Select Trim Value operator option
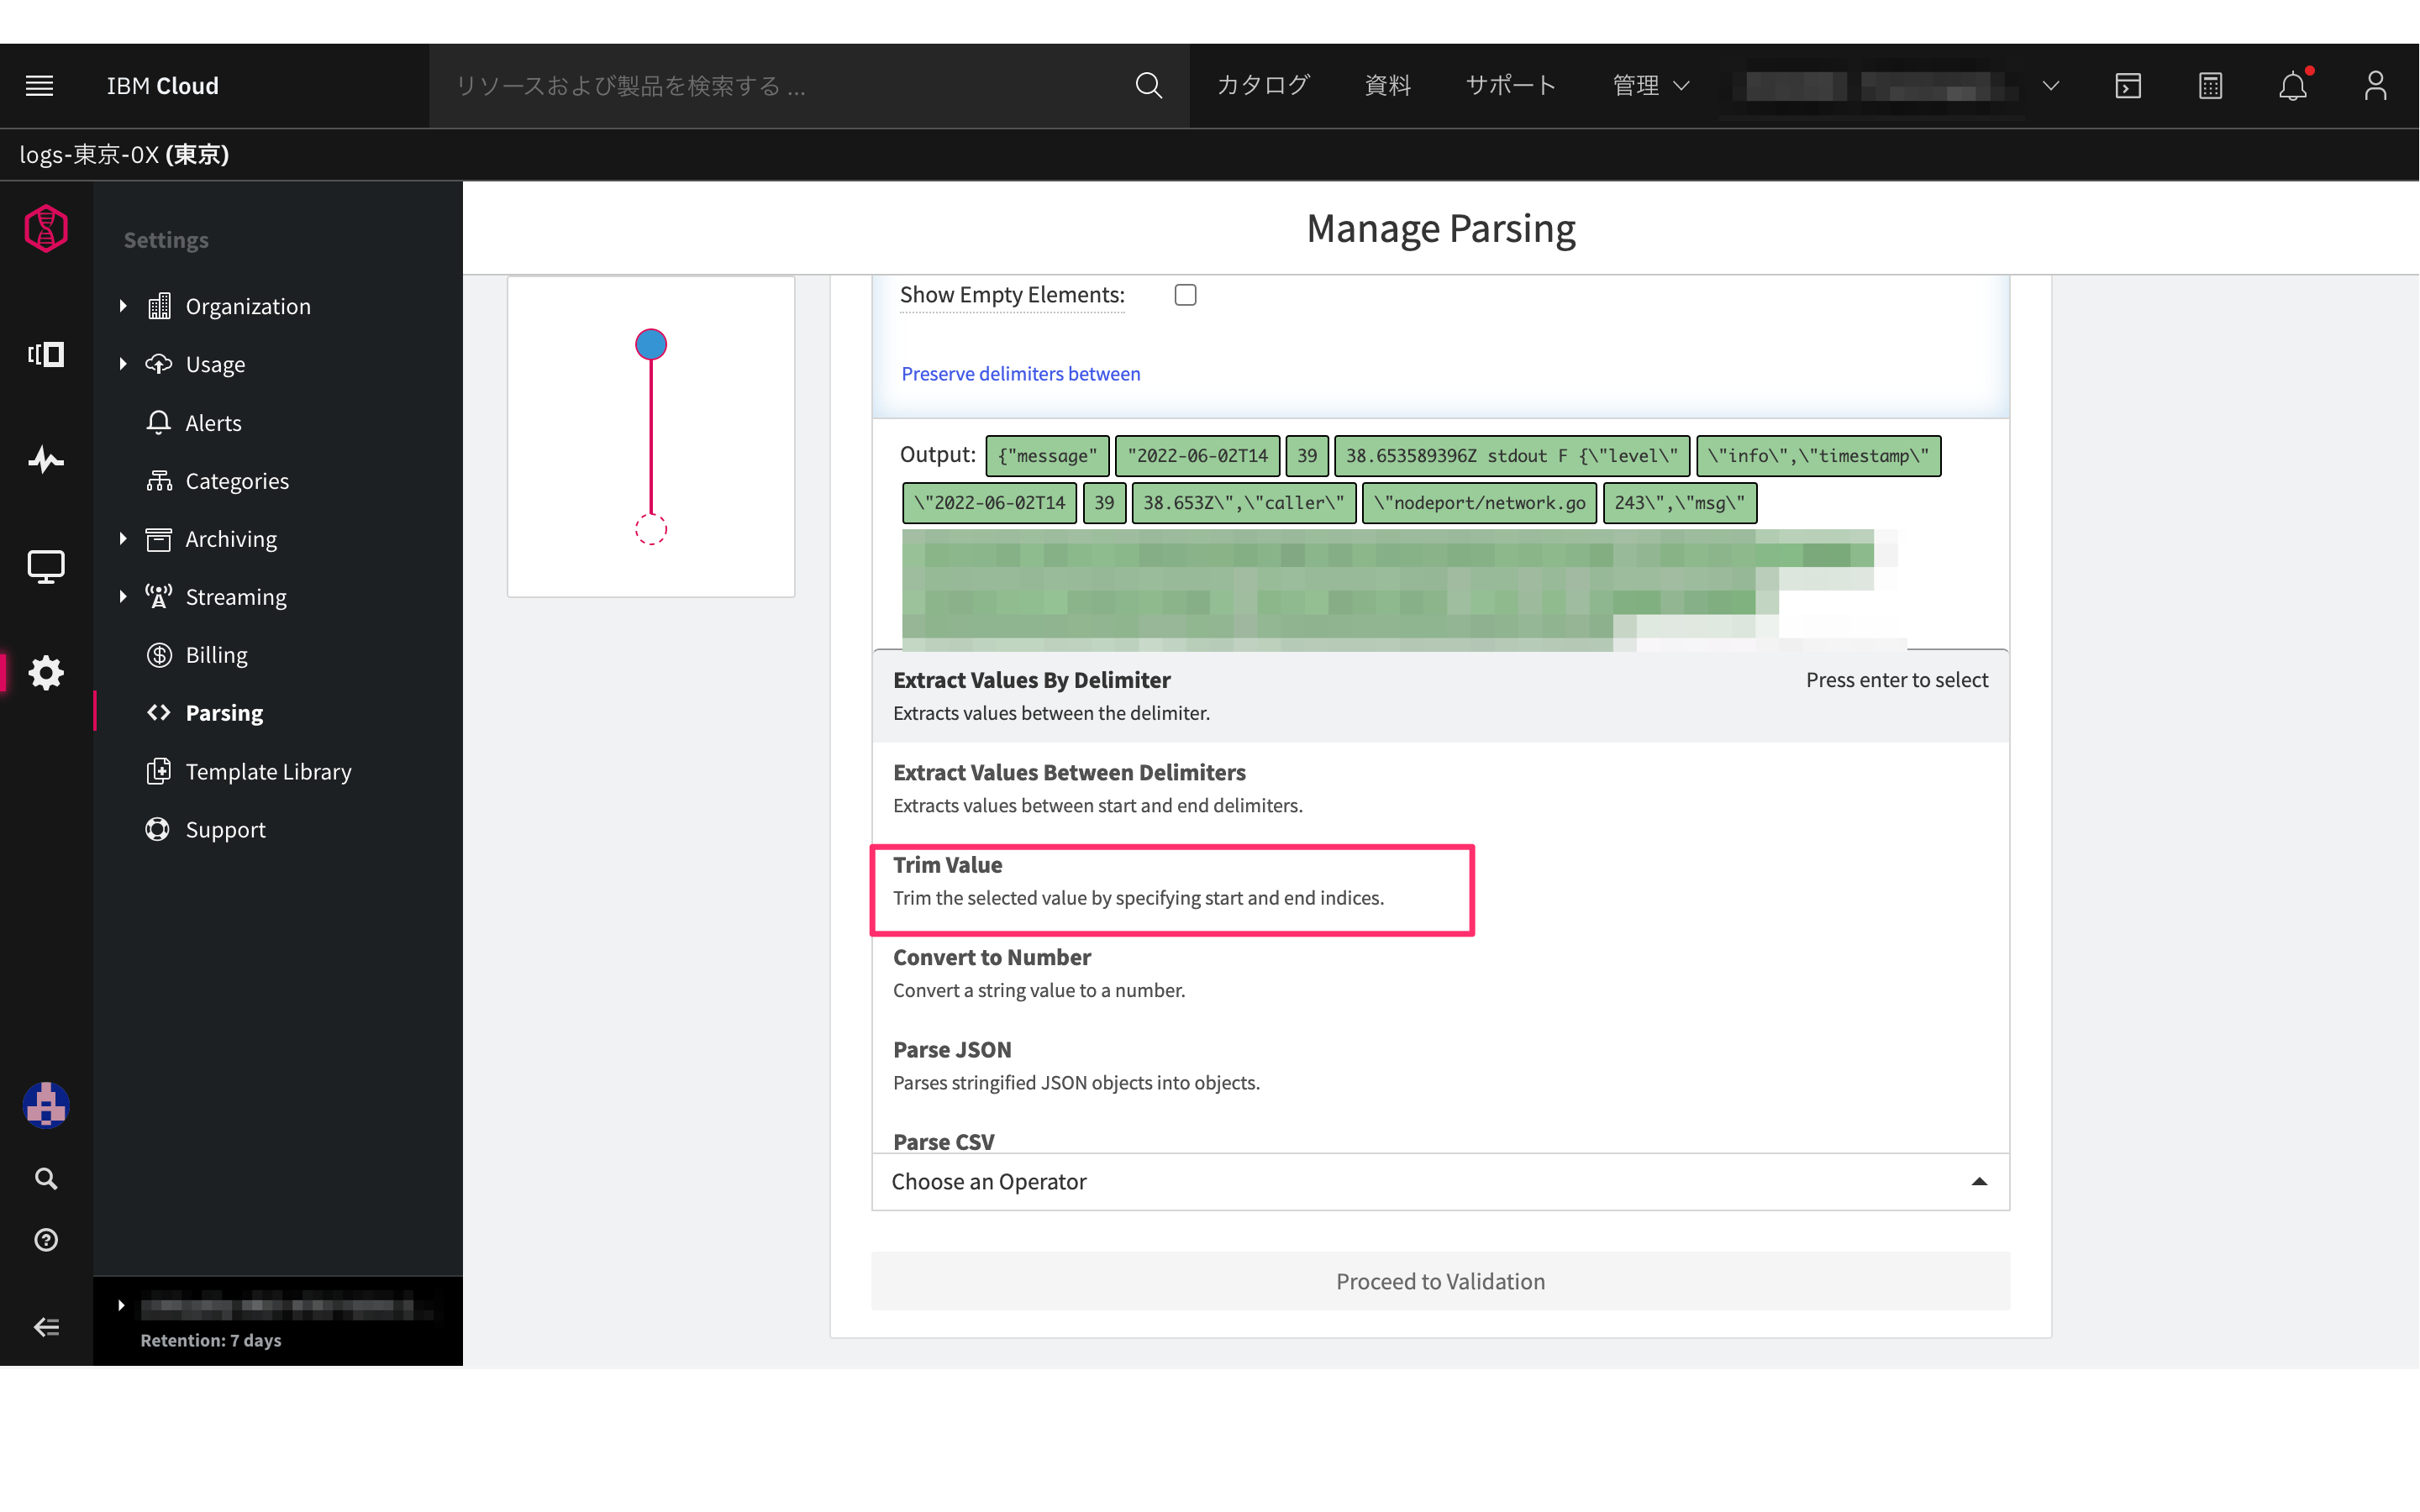 point(1172,881)
